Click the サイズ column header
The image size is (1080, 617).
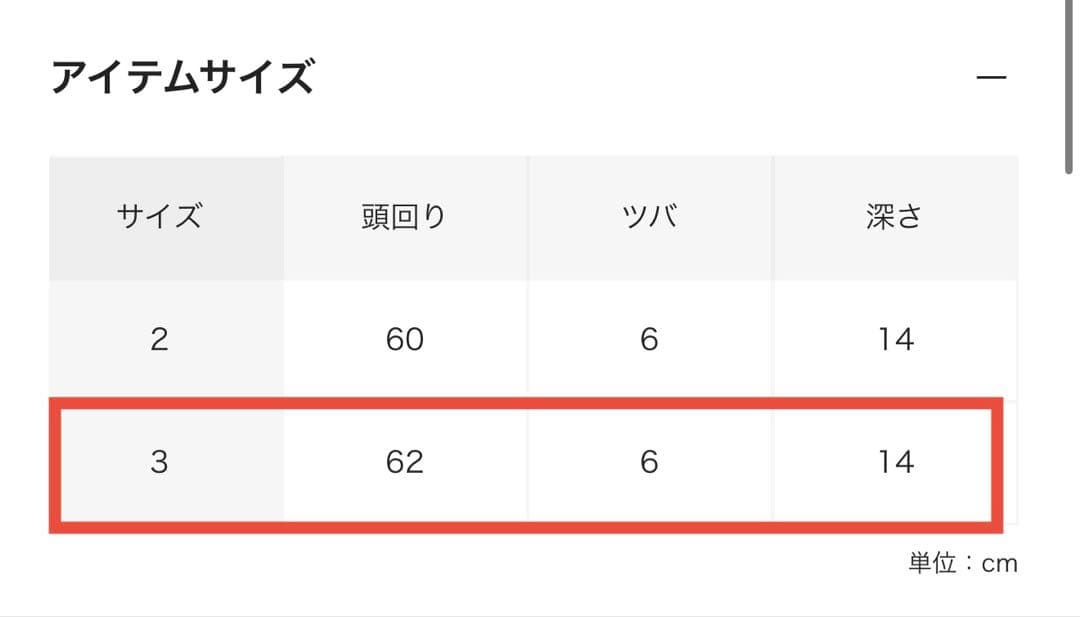159,217
